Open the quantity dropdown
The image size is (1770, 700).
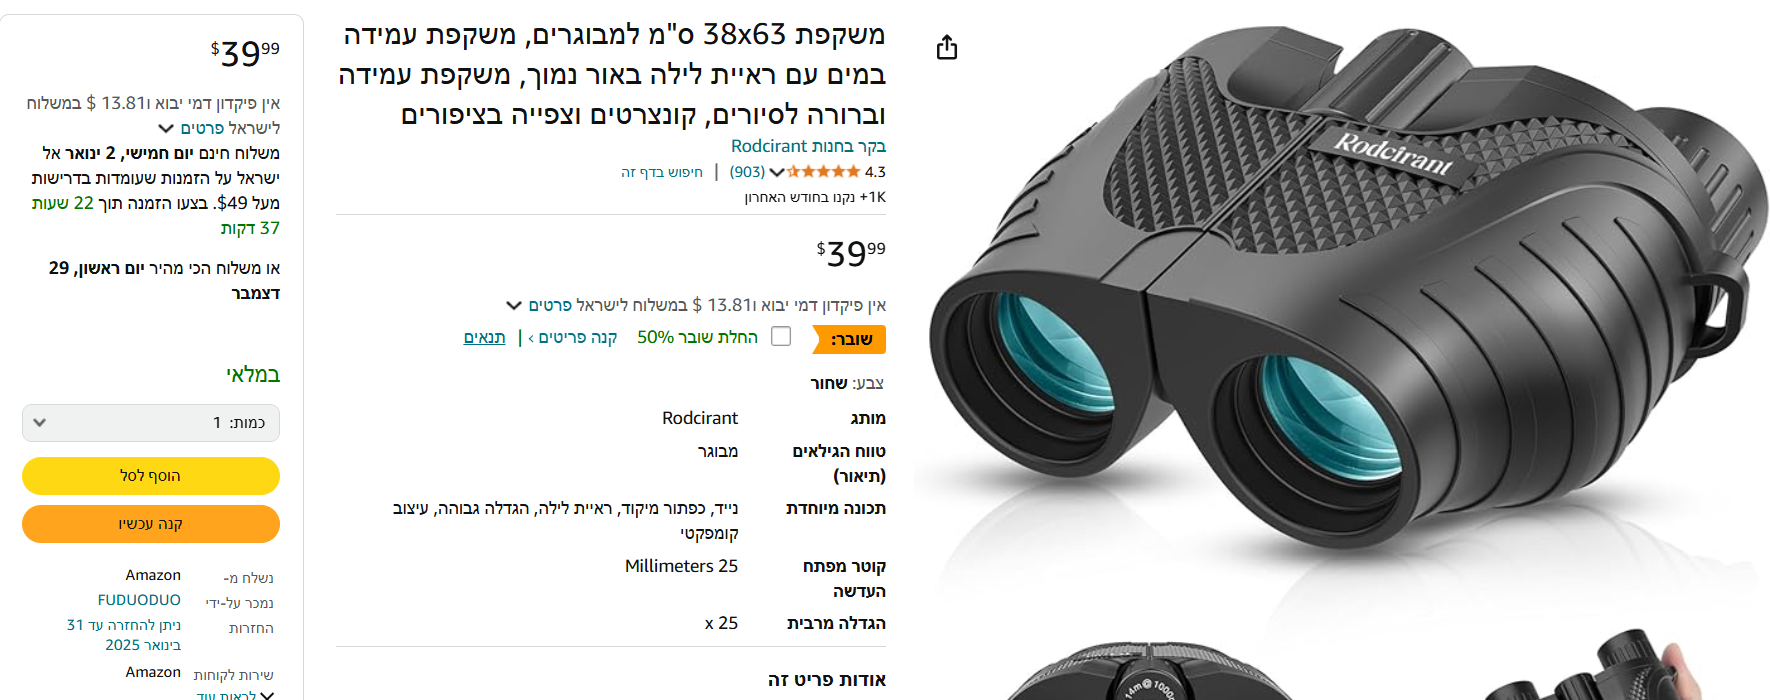pos(151,423)
